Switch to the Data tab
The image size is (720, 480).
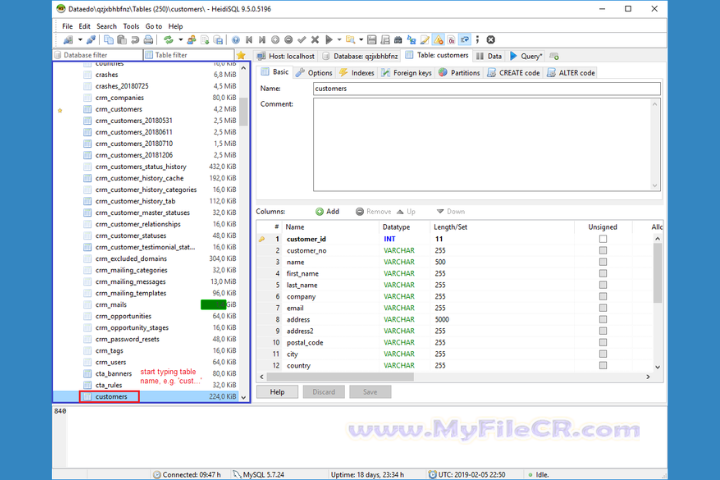point(489,56)
